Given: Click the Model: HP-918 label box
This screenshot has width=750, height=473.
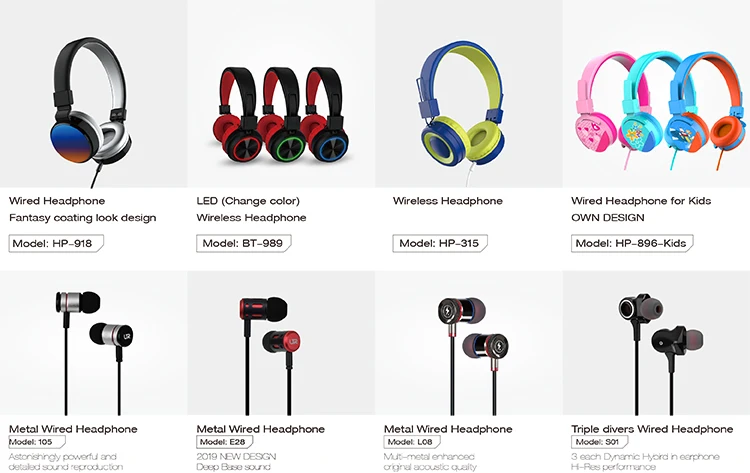Looking at the screenshot, I should (x=56, y=243).
